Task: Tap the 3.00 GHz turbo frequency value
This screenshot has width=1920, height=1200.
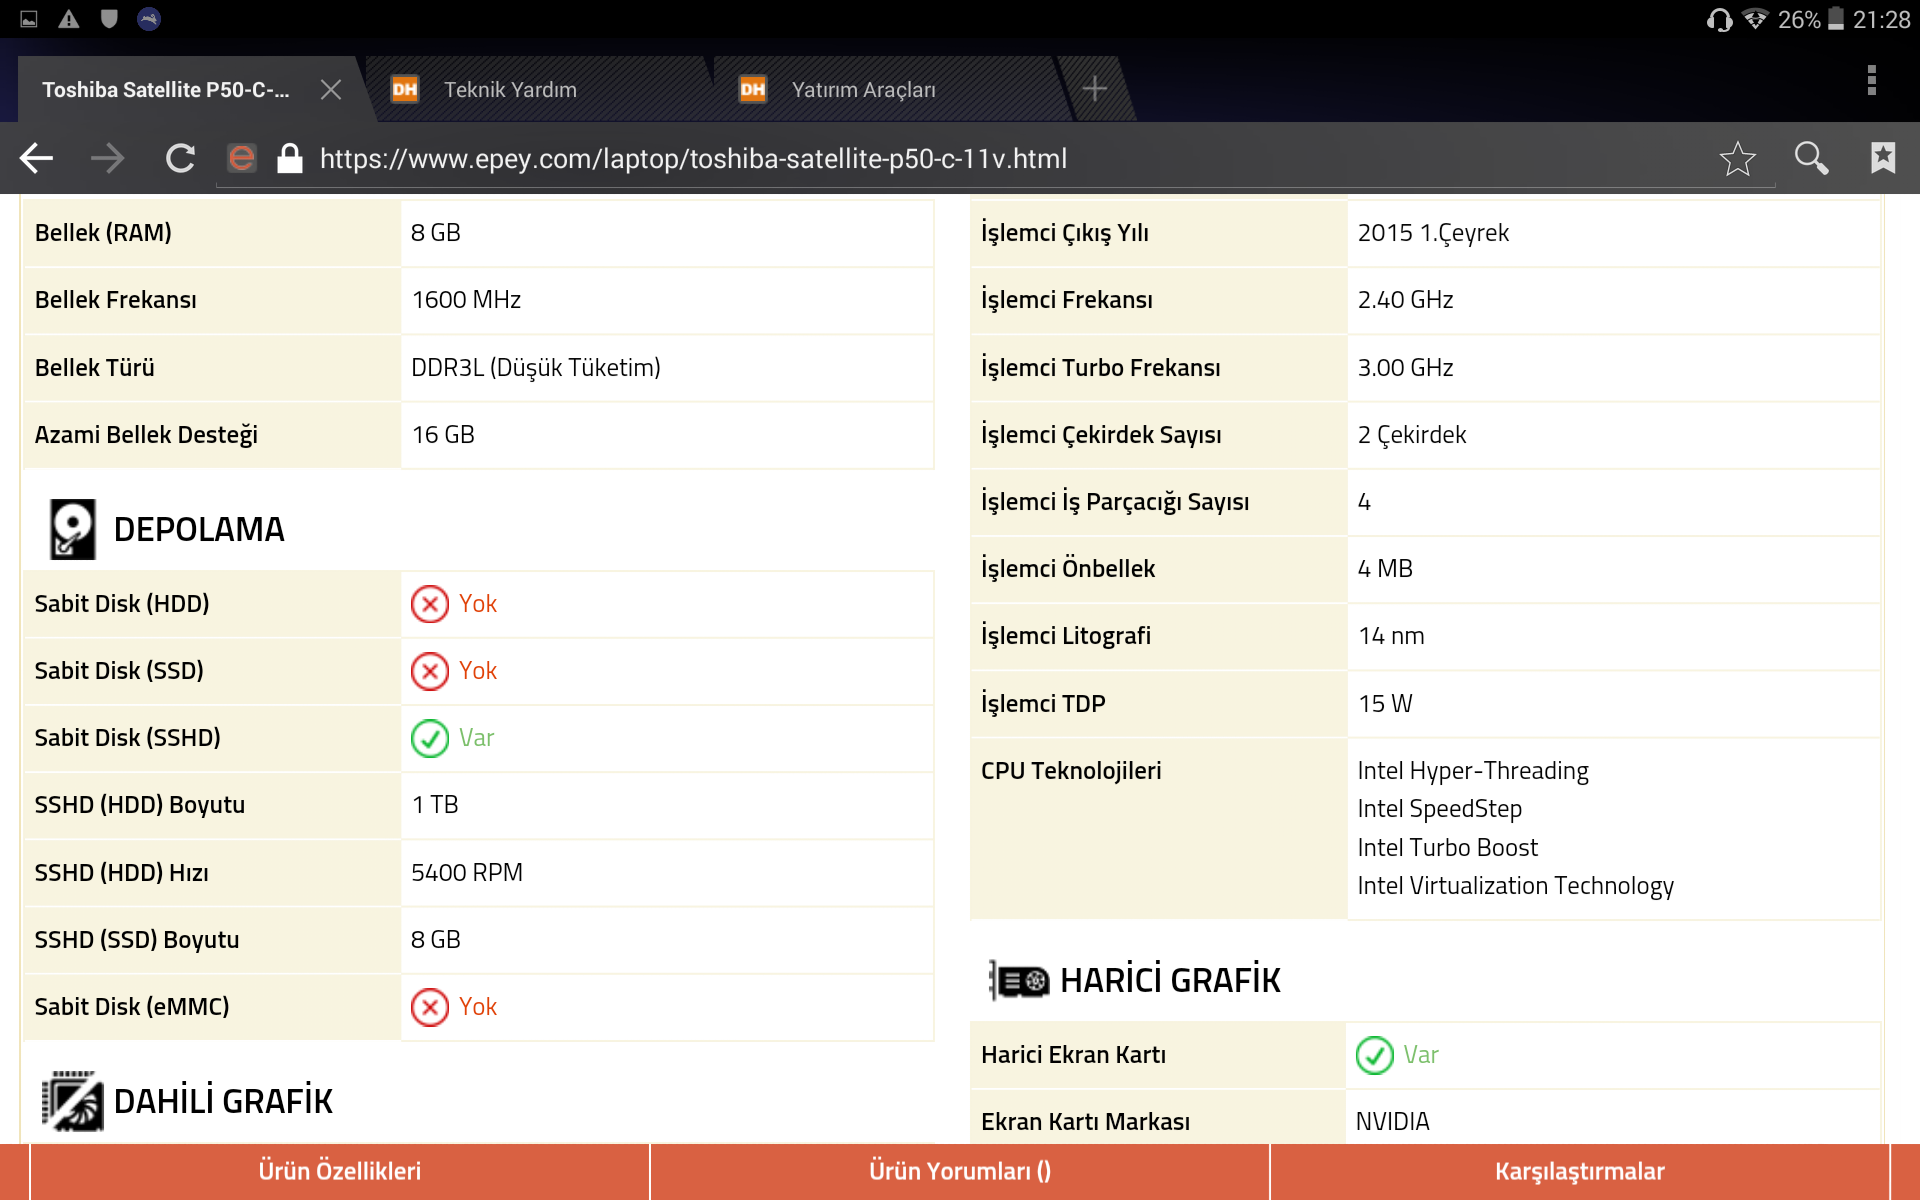Action: pos(1405,368)
